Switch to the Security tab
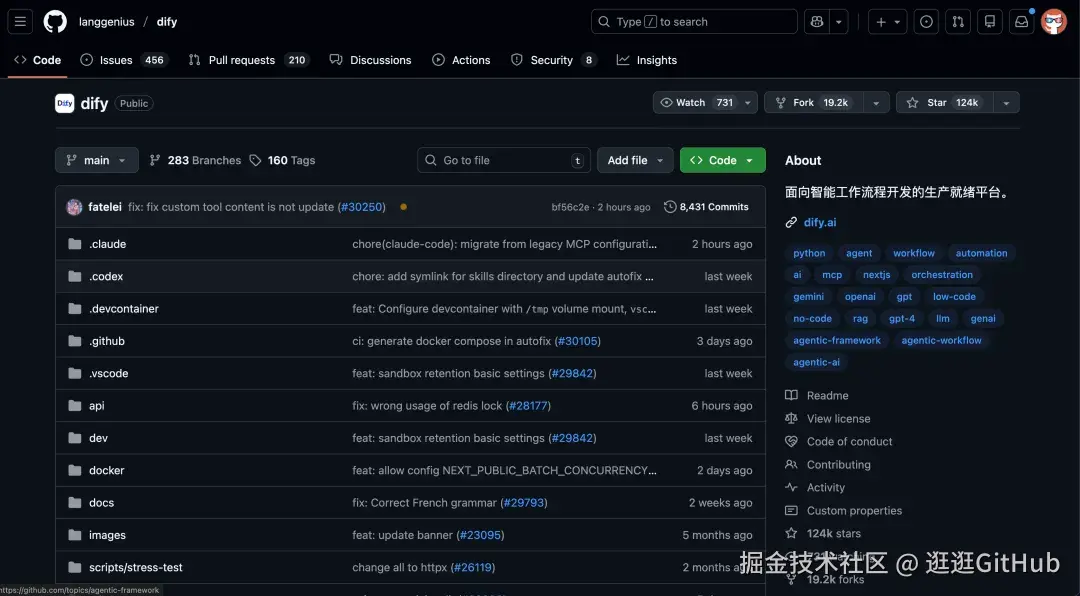 tap(554, 60)
